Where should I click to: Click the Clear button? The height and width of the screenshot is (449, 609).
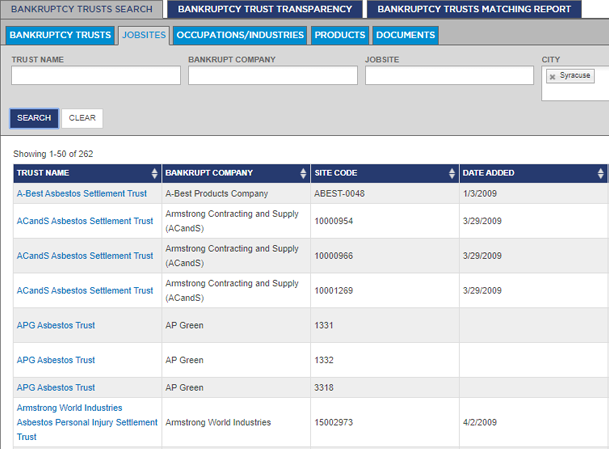point(82,118)
